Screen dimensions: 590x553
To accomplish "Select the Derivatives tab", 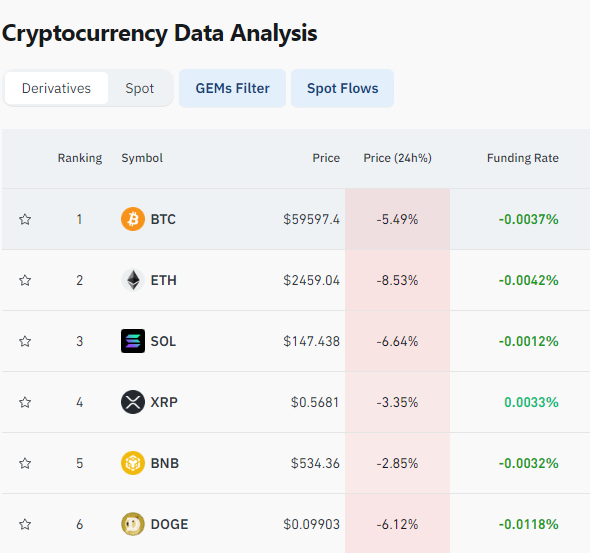I will tap(56, 88).
